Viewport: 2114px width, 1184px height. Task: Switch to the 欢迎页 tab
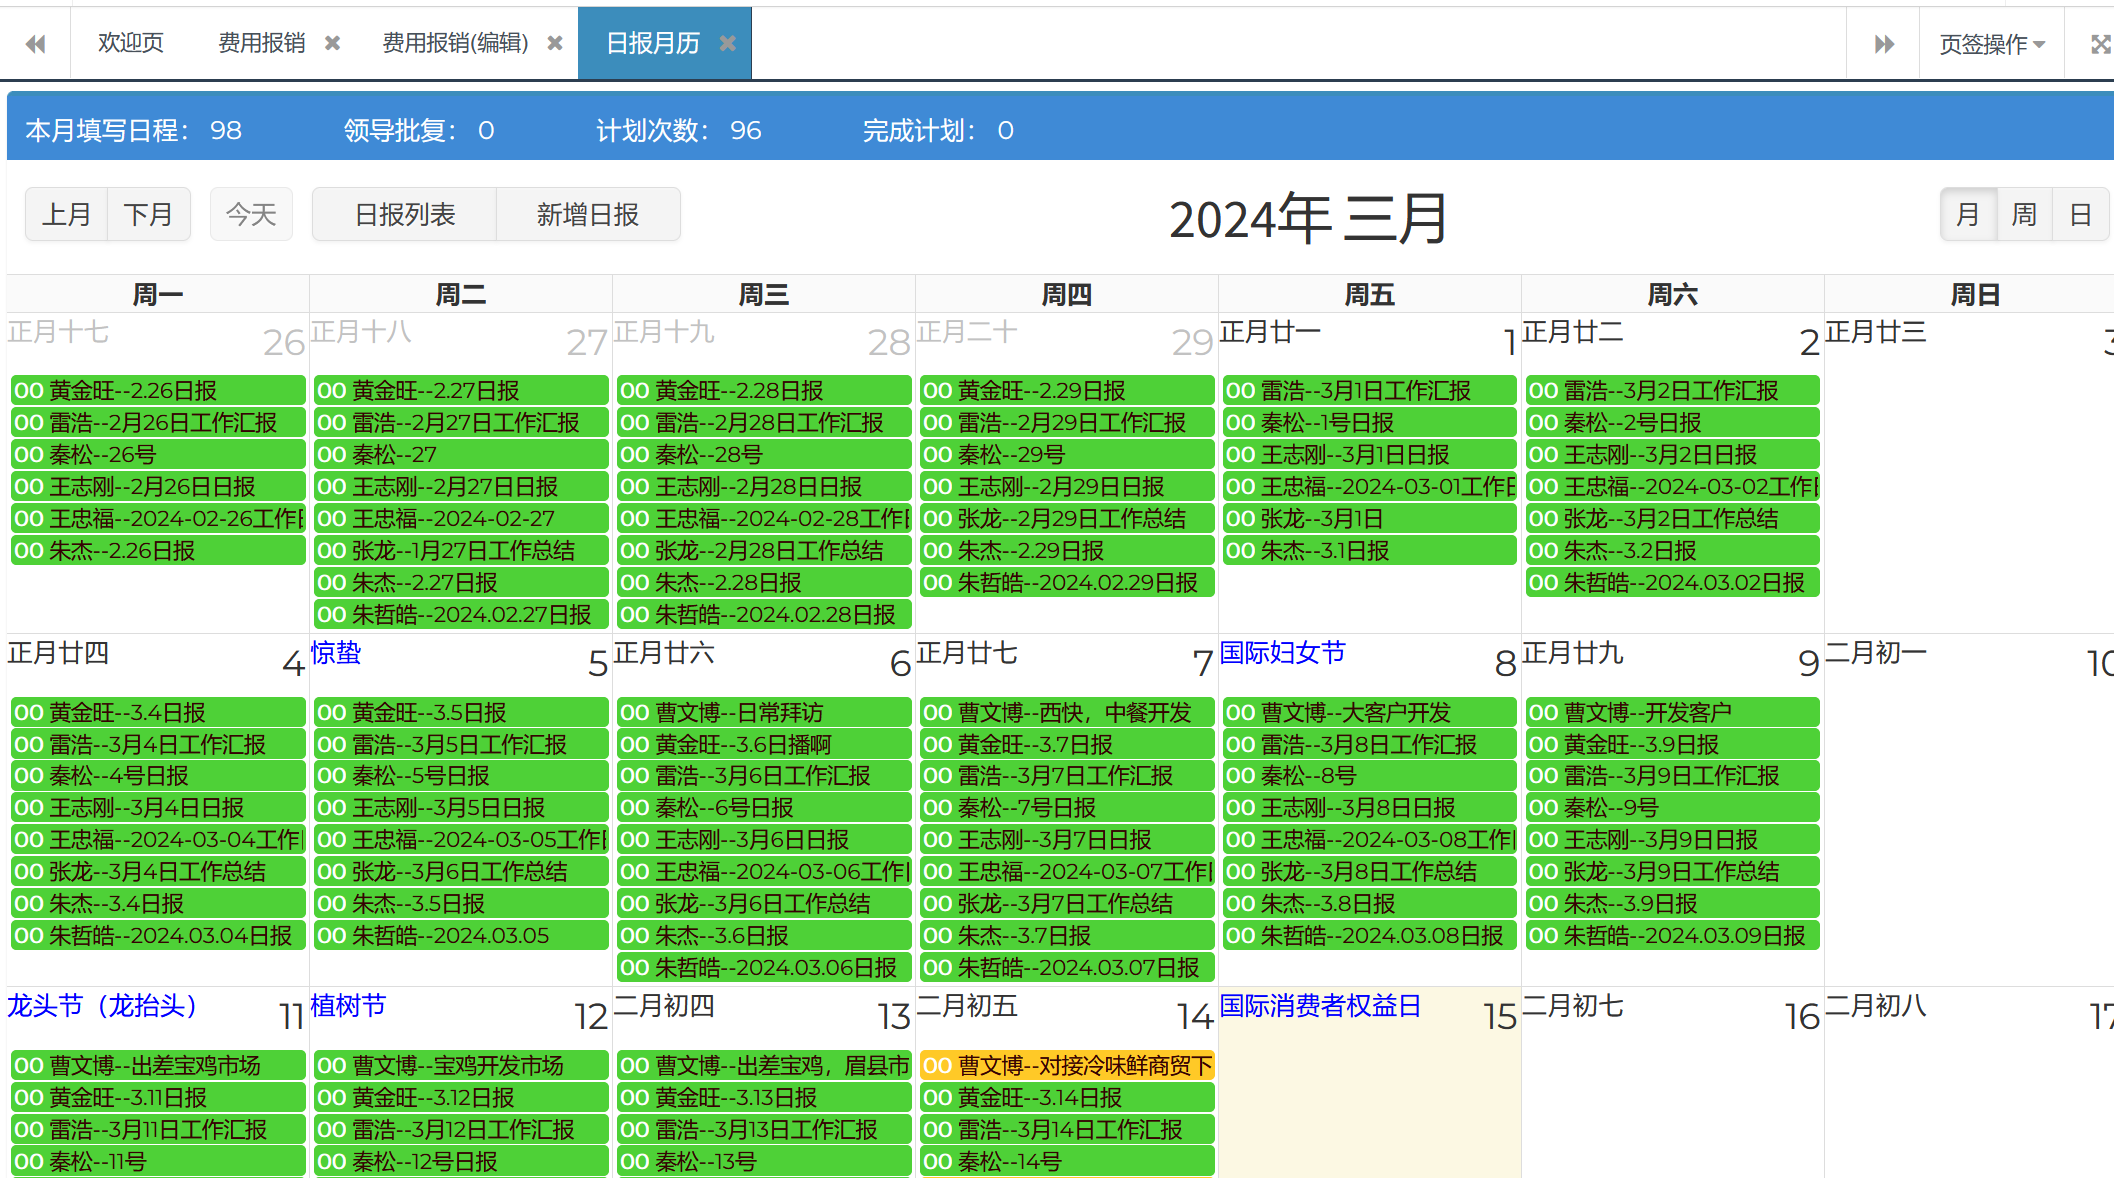coord(131,43)
